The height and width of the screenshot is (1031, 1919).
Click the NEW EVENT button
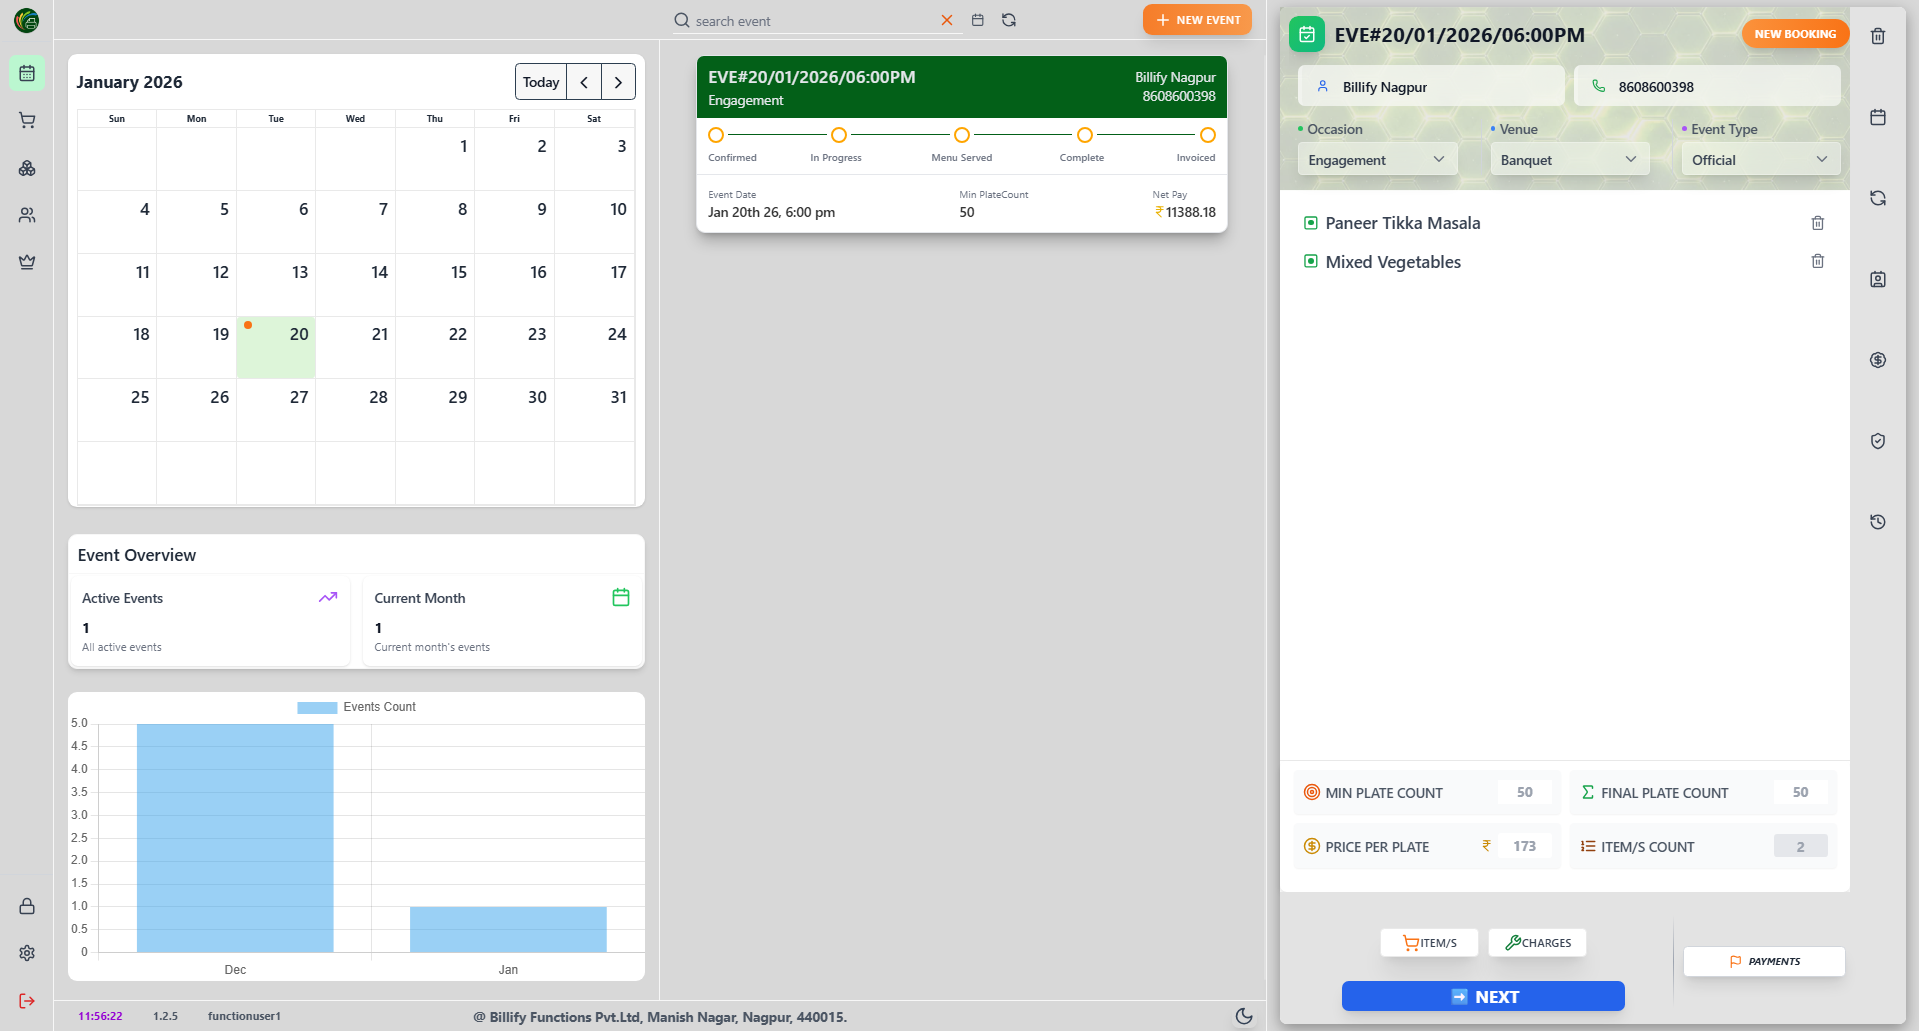(x=1197, y=20)
